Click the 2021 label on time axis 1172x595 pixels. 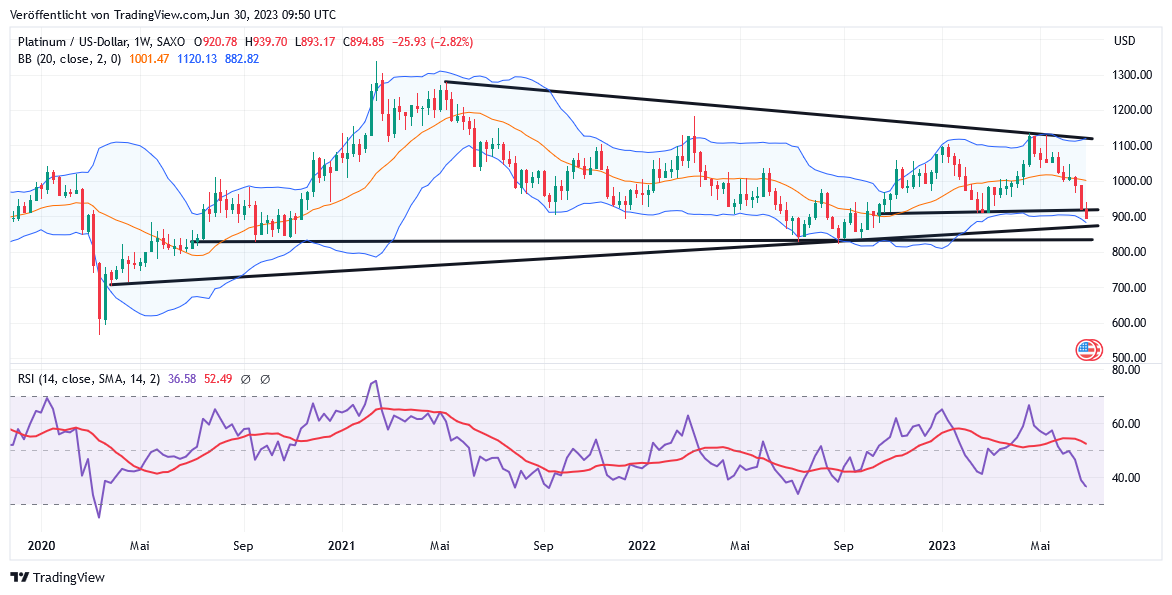coord(342,546)
